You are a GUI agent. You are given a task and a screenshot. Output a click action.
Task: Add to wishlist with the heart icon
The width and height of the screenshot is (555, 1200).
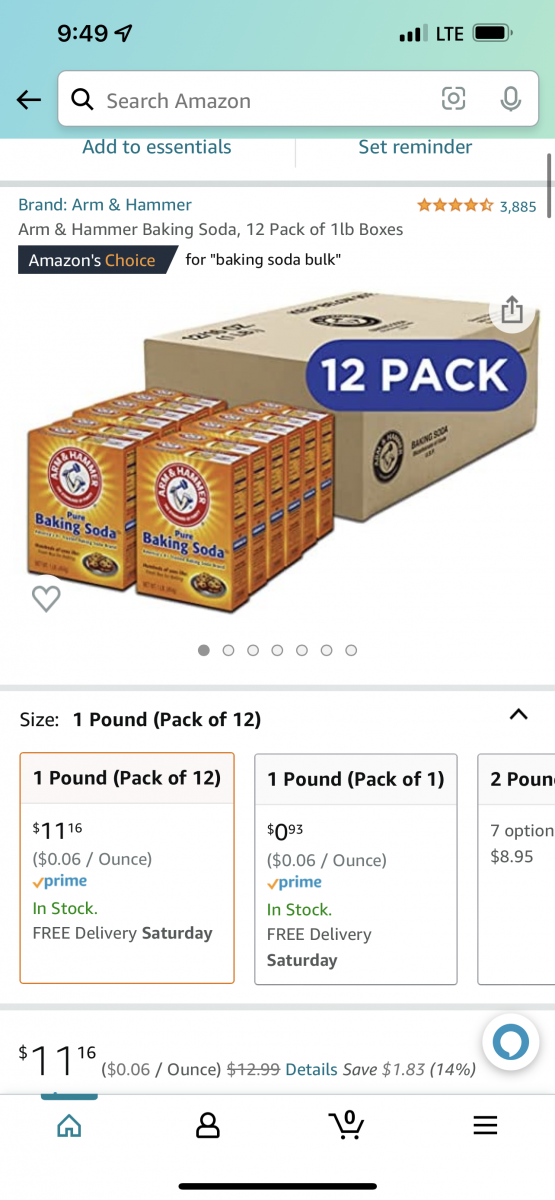click(46, 598)
